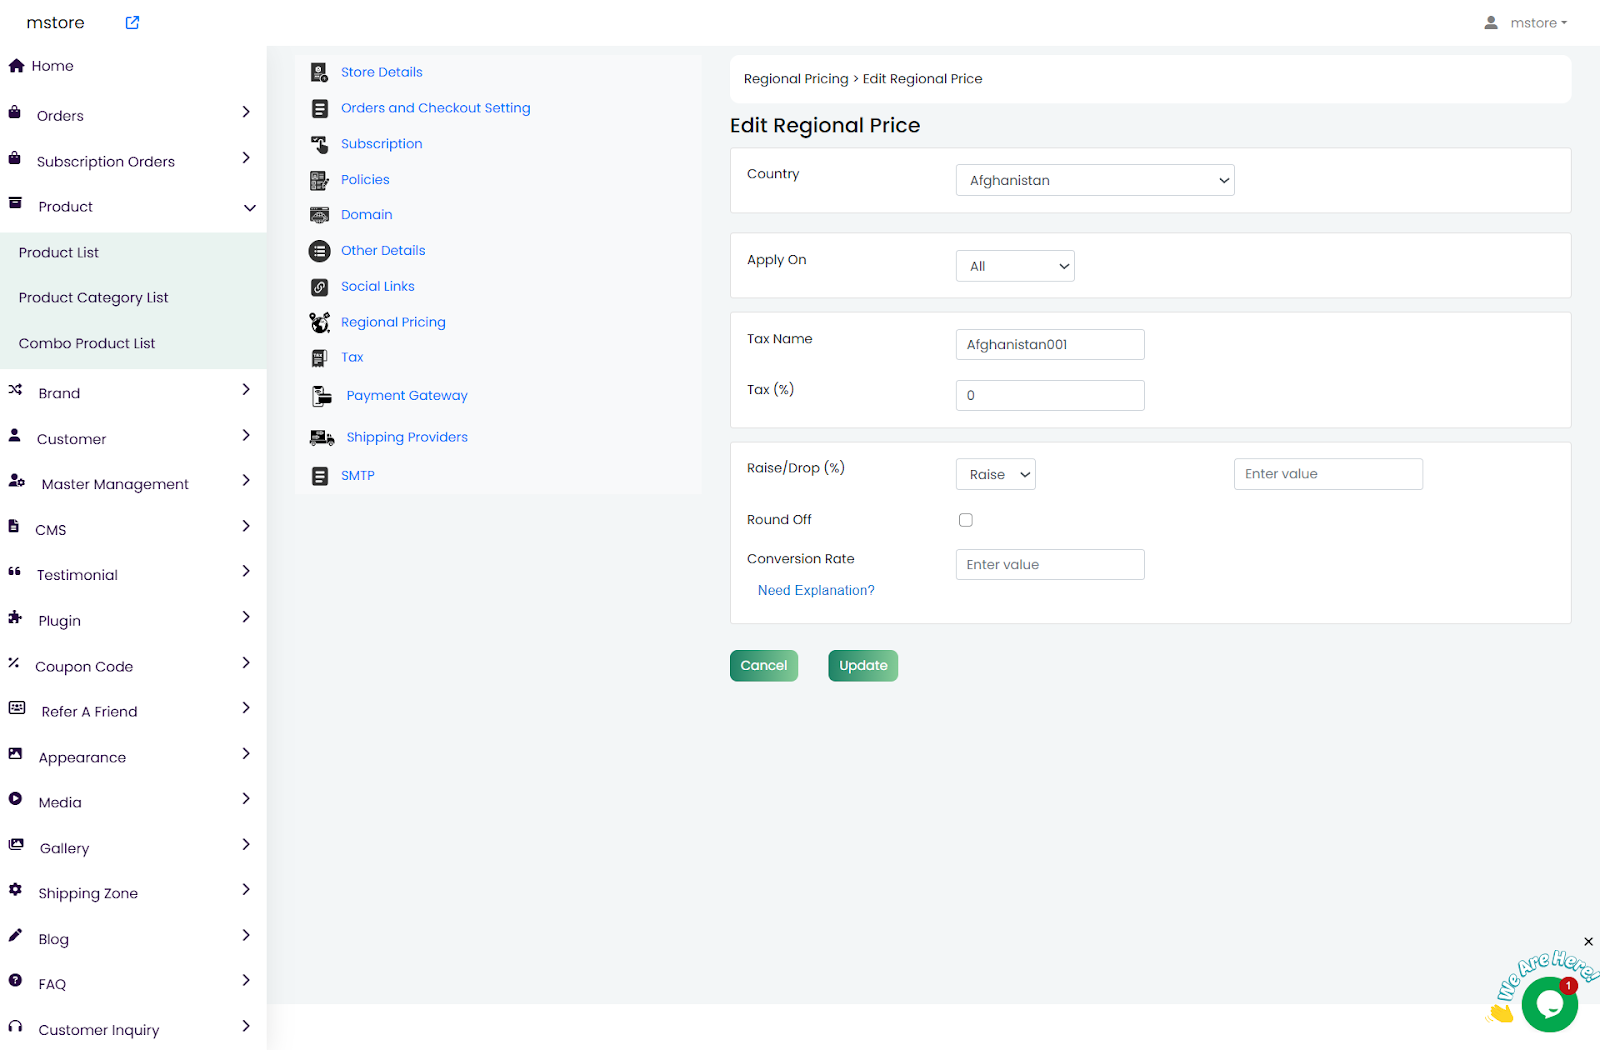This screenshot has height=1050, width=1600.
Task: Click the Shipping Providers truck icon
Action: [x=321, y=438]
